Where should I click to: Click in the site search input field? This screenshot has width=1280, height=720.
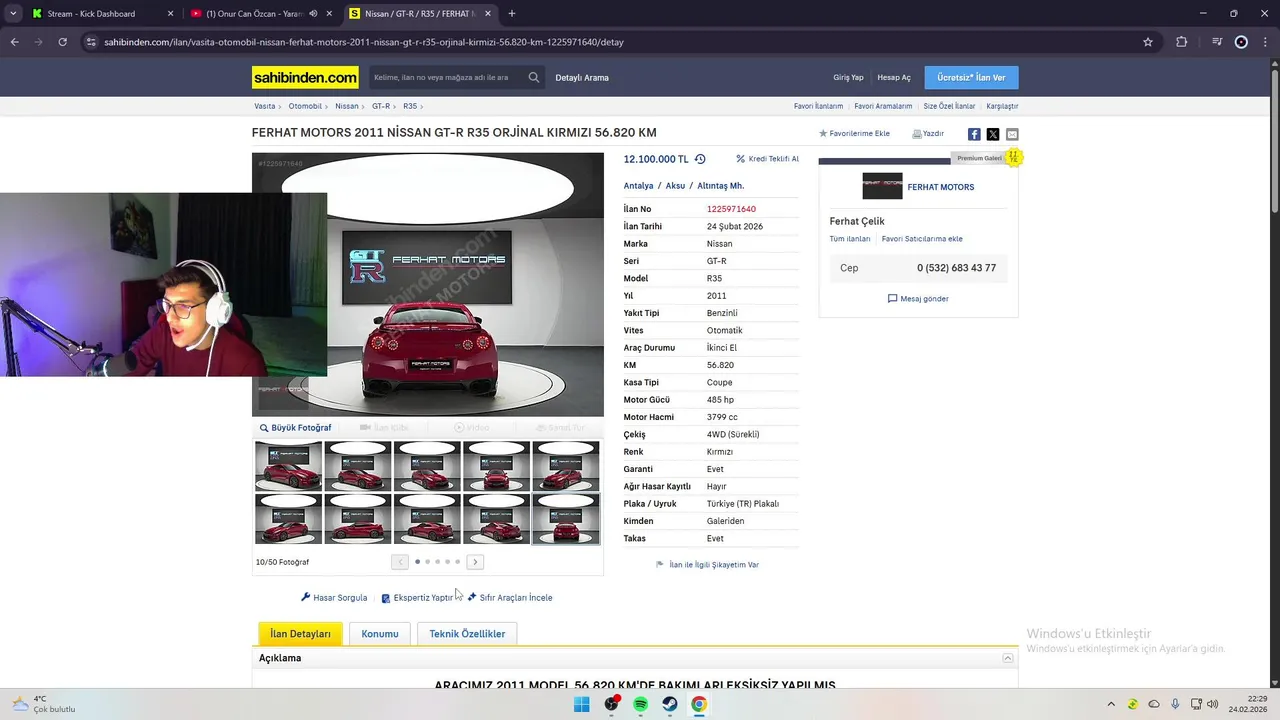coord(445,77)
